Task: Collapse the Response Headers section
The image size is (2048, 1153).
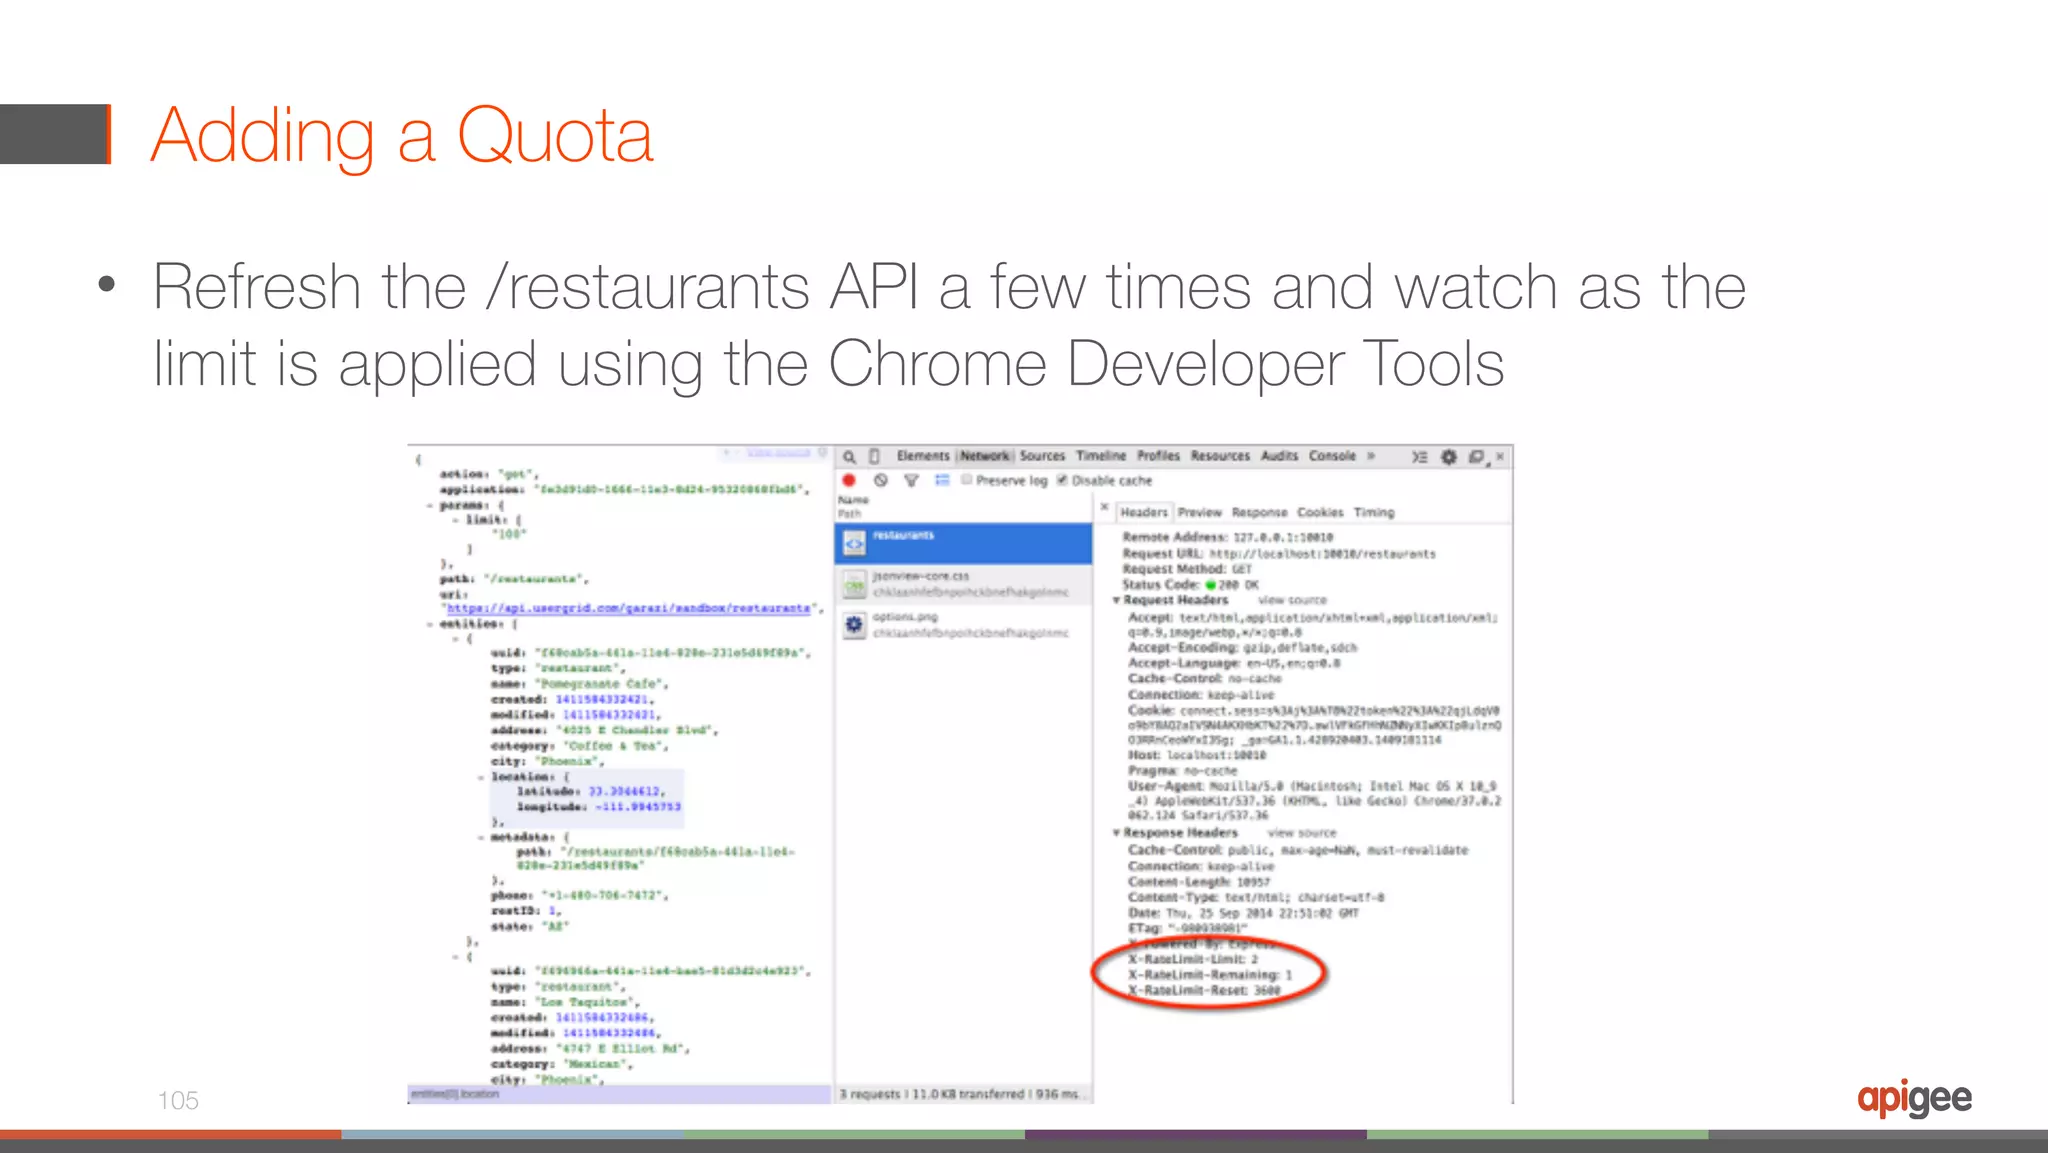Action: pos(1117,833)
